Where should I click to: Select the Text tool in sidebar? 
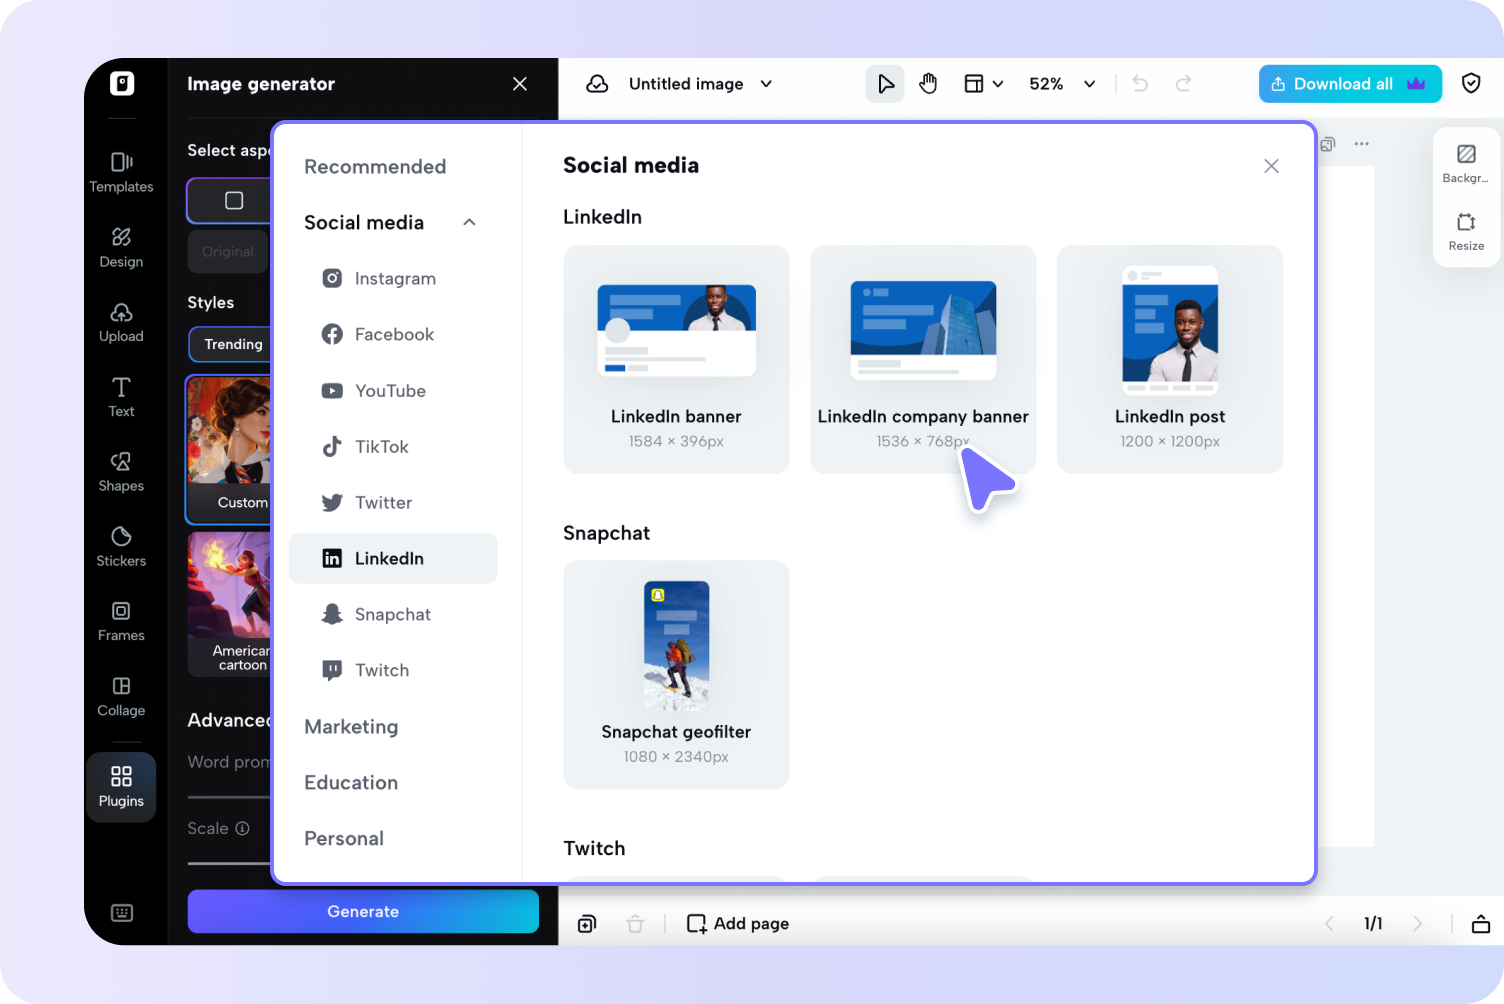[x=121, y=397]
